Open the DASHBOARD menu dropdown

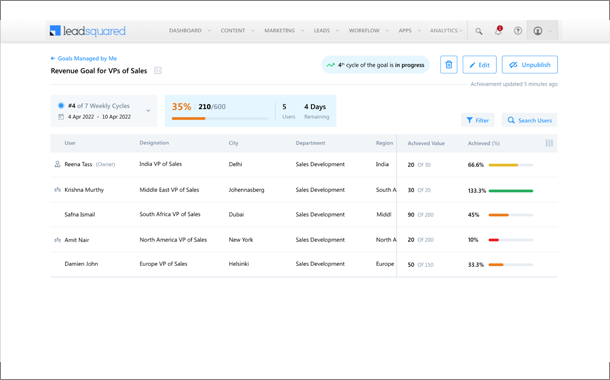point(190,30)
